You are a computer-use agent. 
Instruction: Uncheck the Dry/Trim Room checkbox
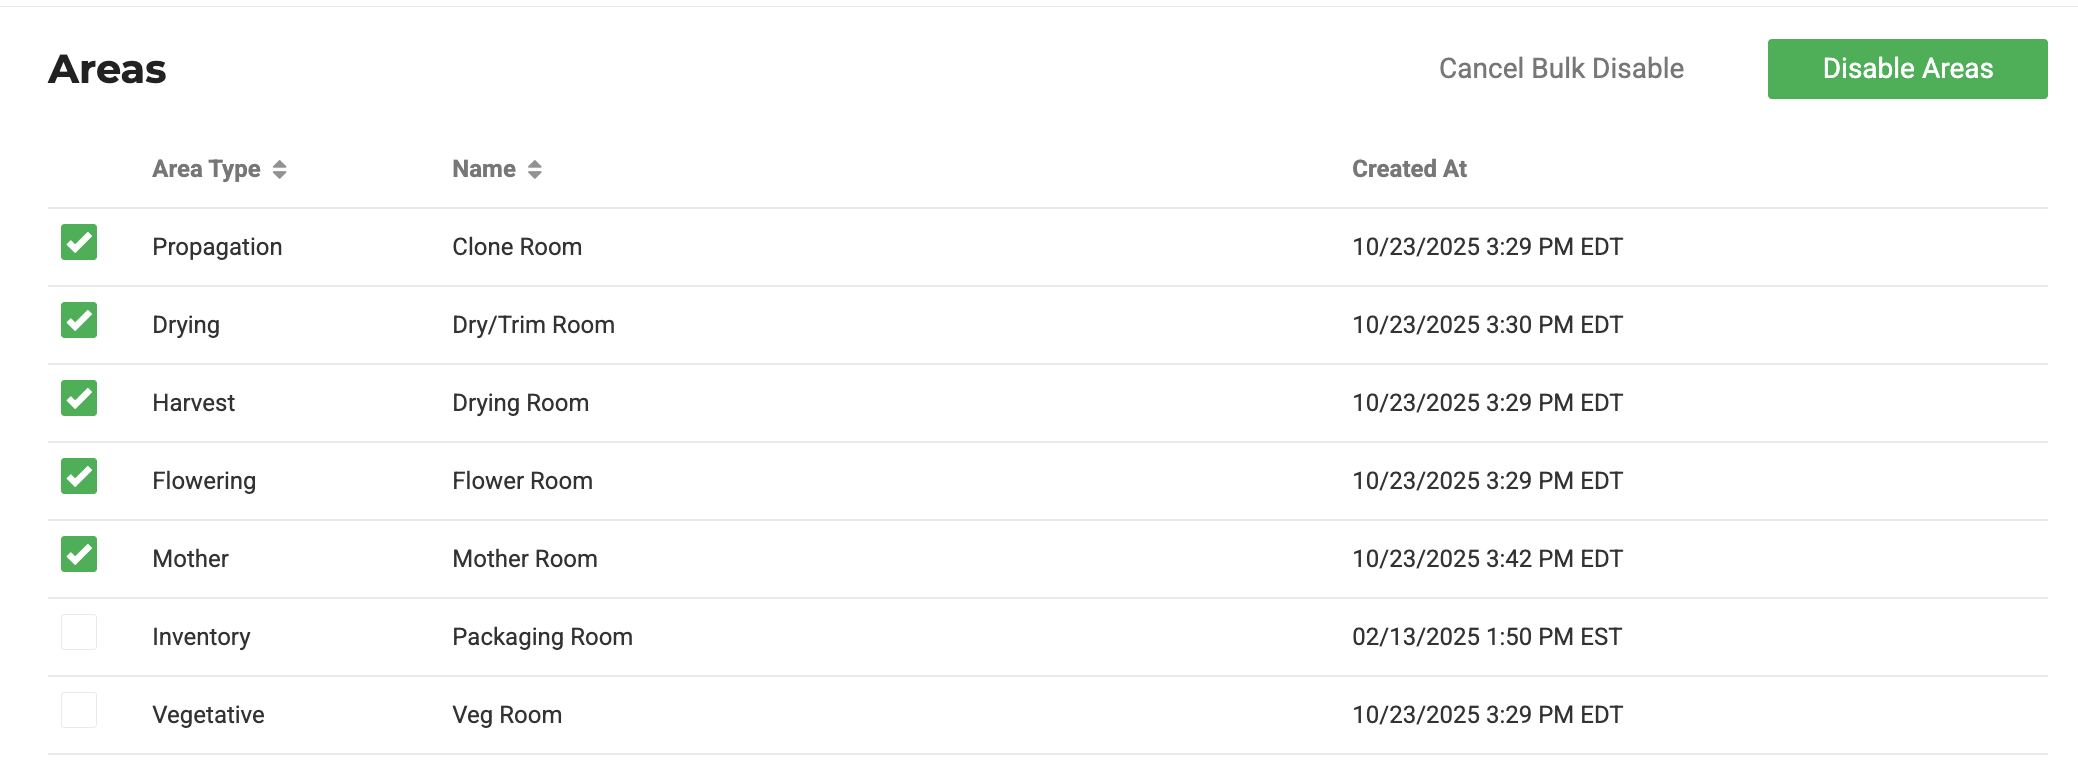pos(79,320)
